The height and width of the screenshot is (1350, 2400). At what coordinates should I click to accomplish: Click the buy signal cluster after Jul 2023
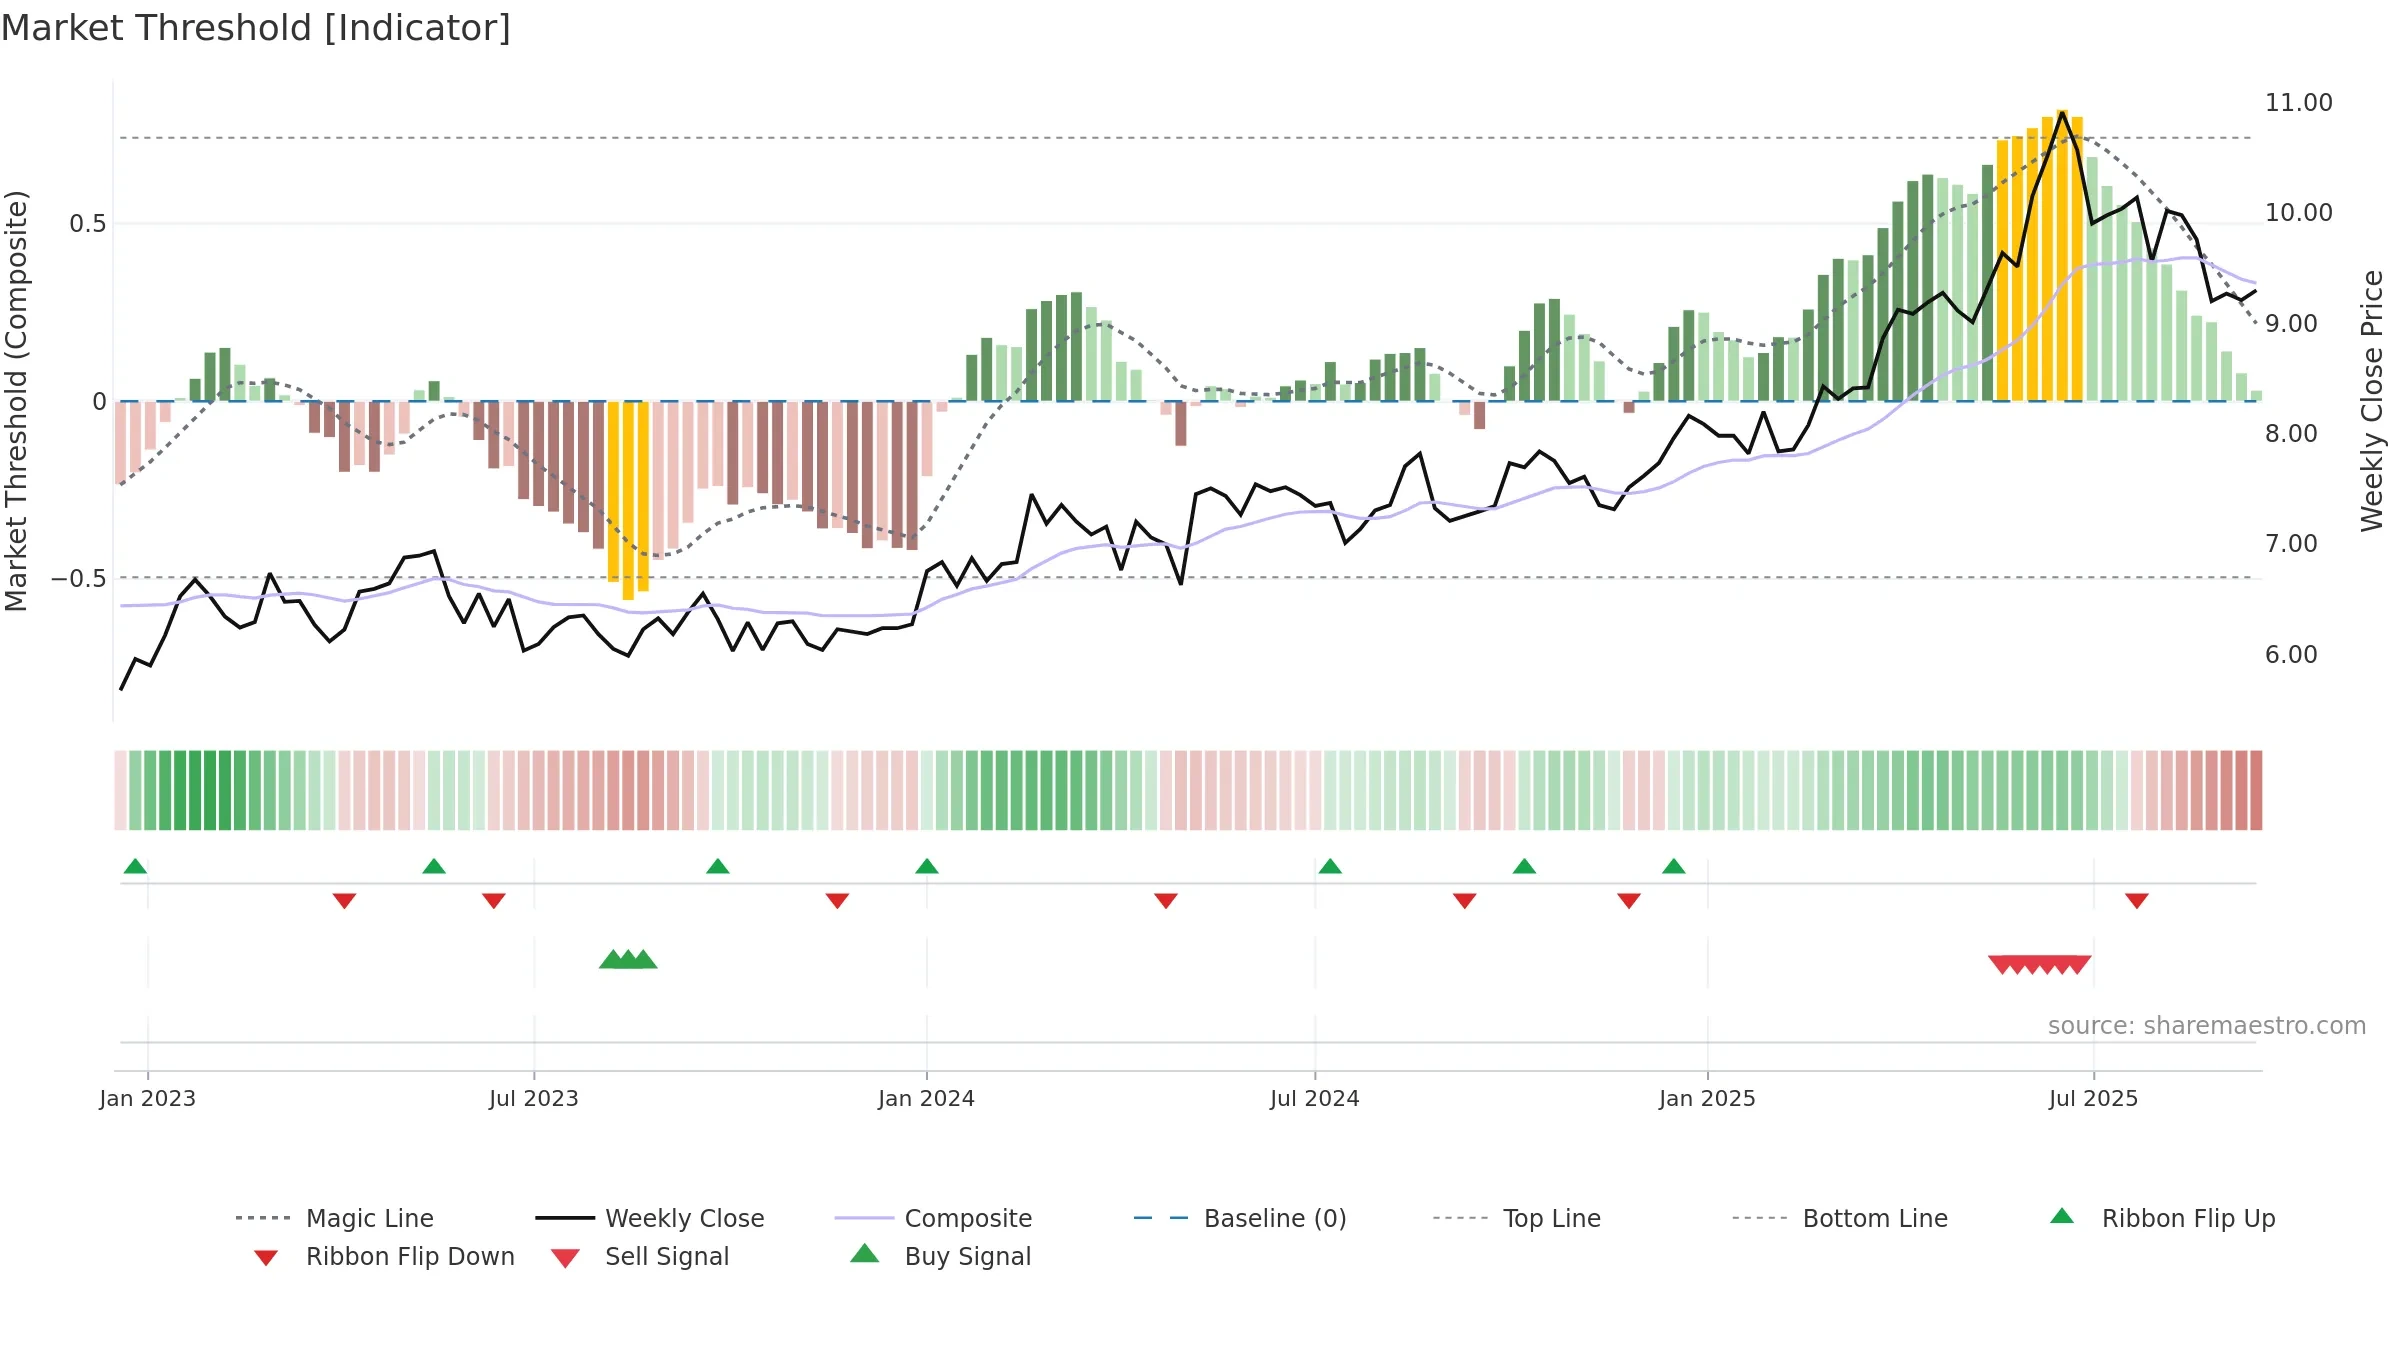628,959
